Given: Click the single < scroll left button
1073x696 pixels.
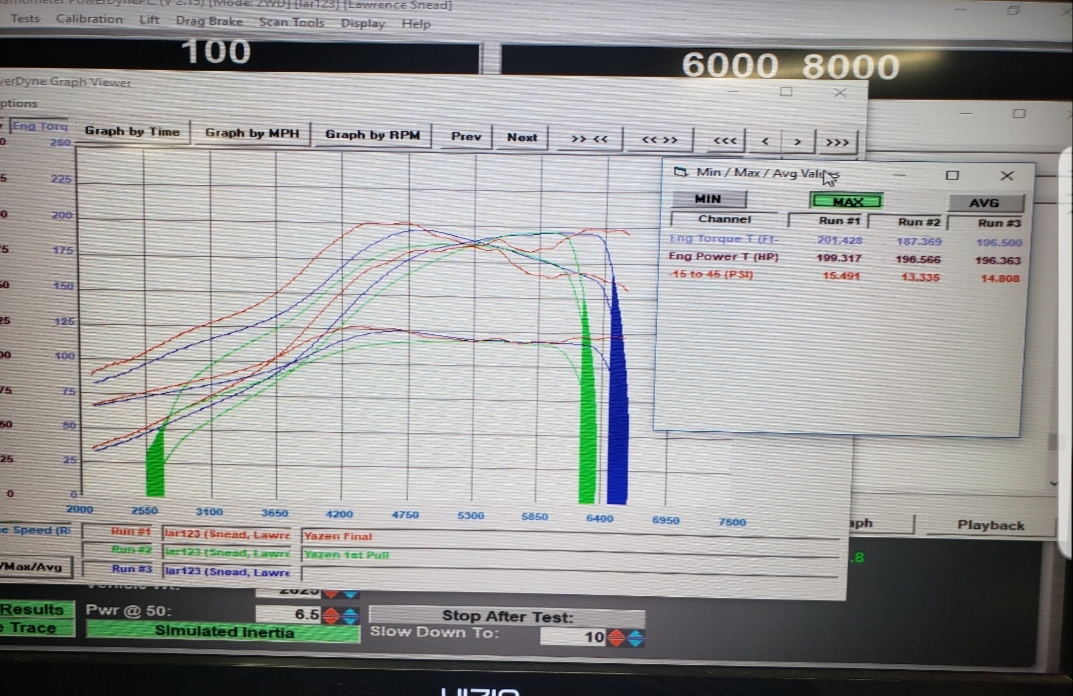Looking at the screenshot, I should coord(765,142).
